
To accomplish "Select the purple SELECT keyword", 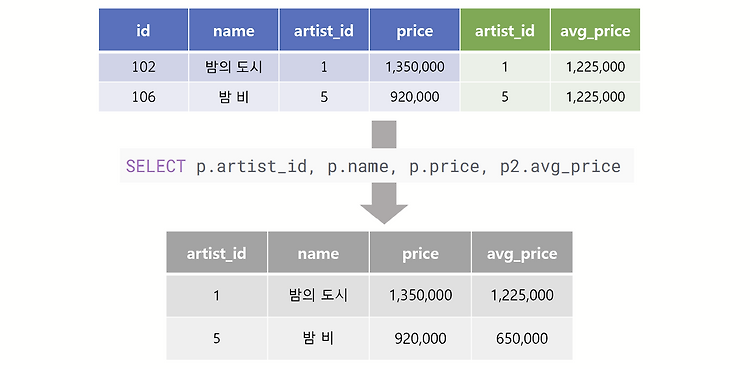I will (x=155, y=166).
